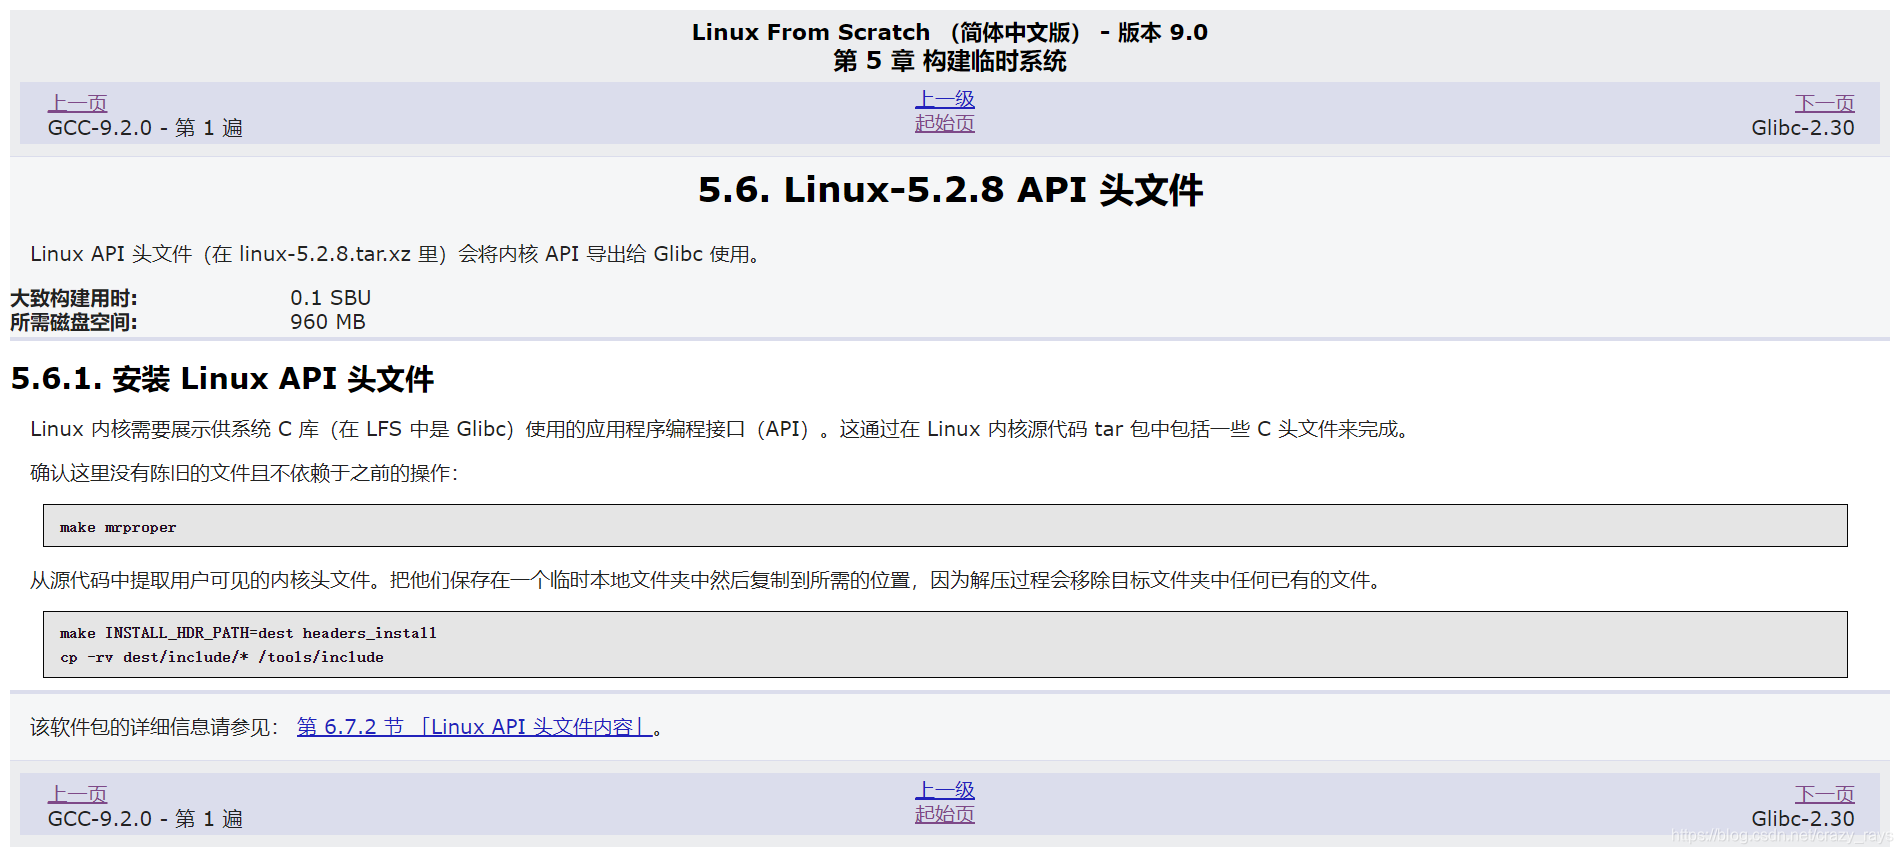Click the heading '5.6. Linux-5.2.8 API 头文件'
Viewport: 1903px width, 854px height.
pos(950,190)
